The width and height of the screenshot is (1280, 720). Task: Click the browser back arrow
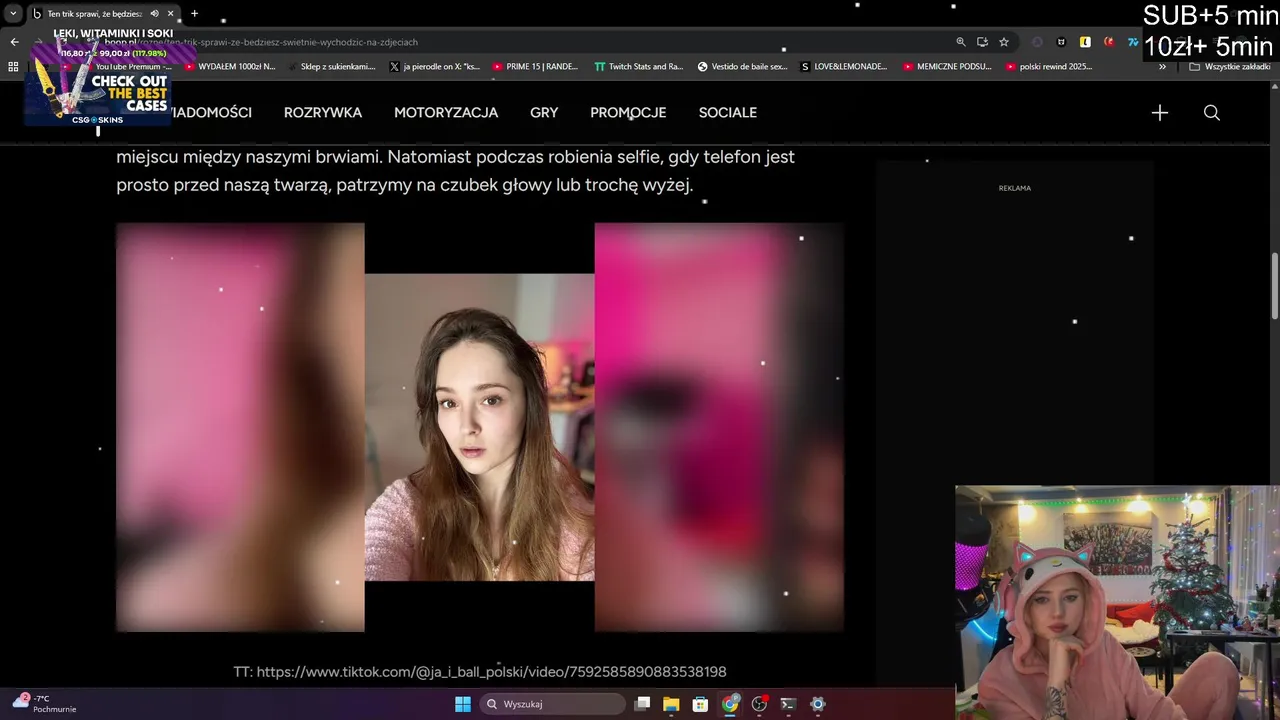pos(14,42)
